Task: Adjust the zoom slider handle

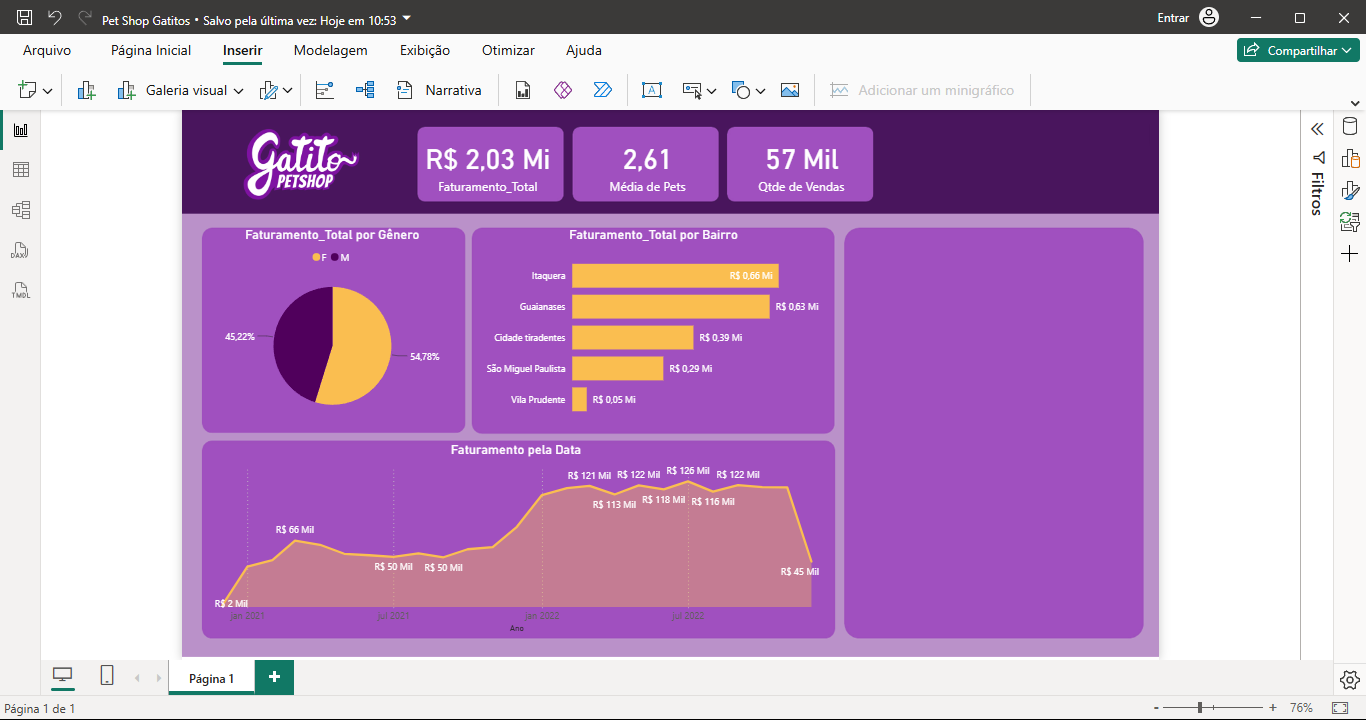Action: coord(1200,708)
